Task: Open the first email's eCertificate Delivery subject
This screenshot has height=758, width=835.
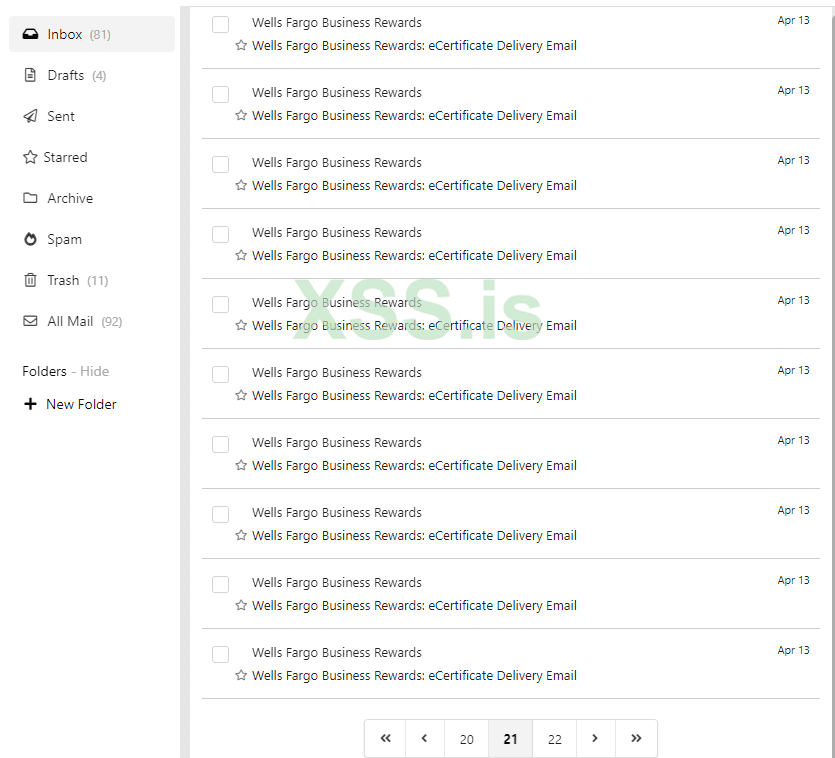Action: (x=414, y=46)
